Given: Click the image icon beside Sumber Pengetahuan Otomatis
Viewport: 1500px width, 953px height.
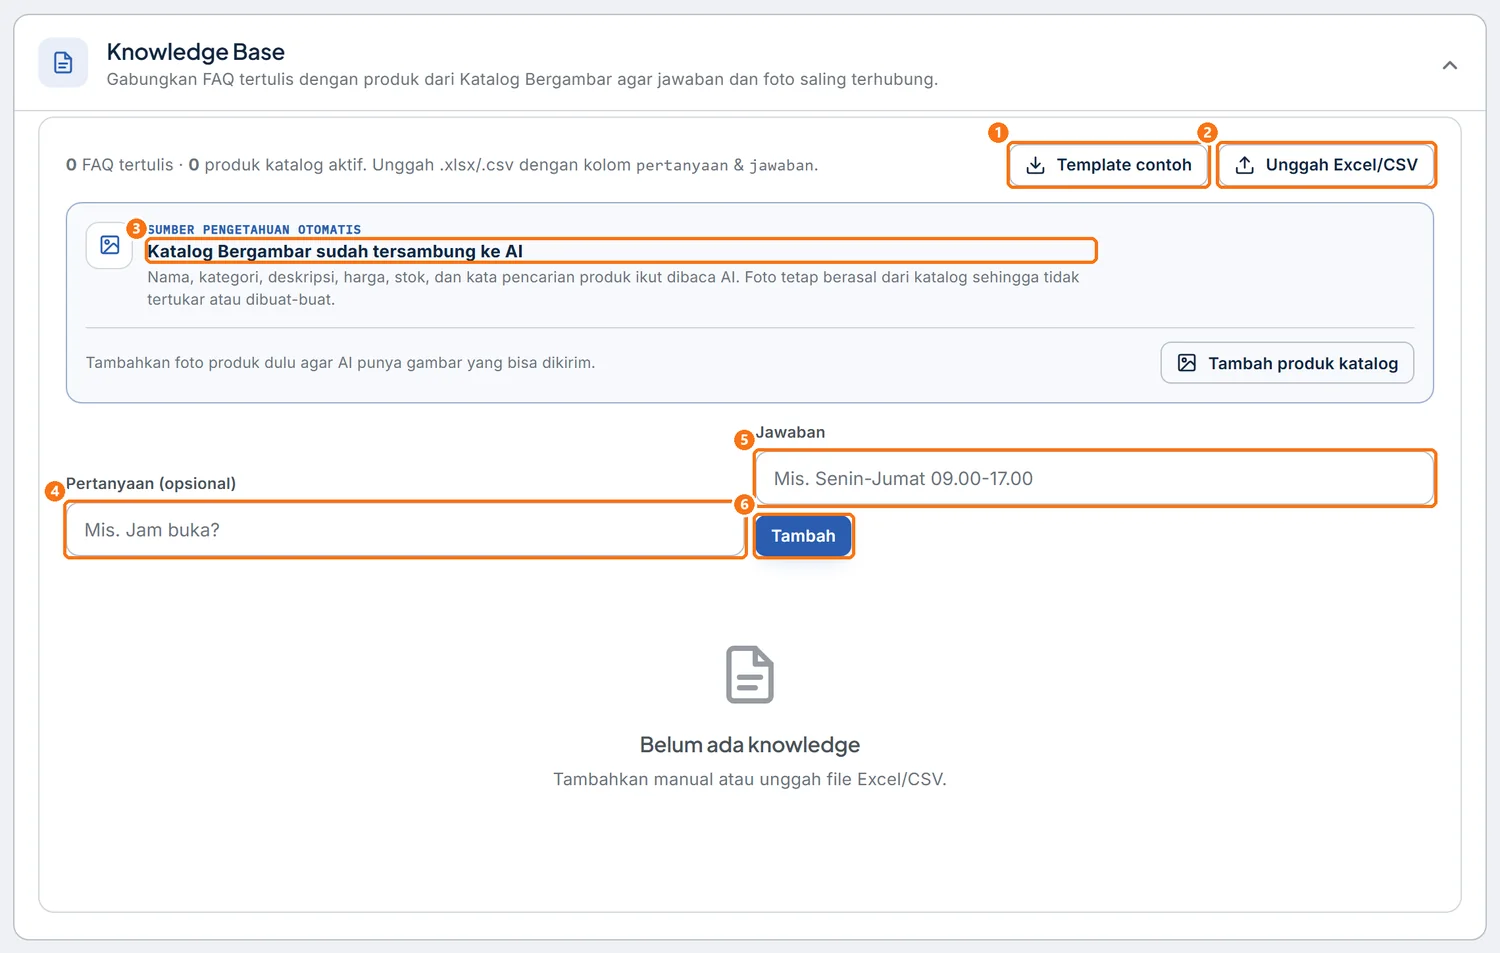Looking at the screenshot, I should 110,245.
